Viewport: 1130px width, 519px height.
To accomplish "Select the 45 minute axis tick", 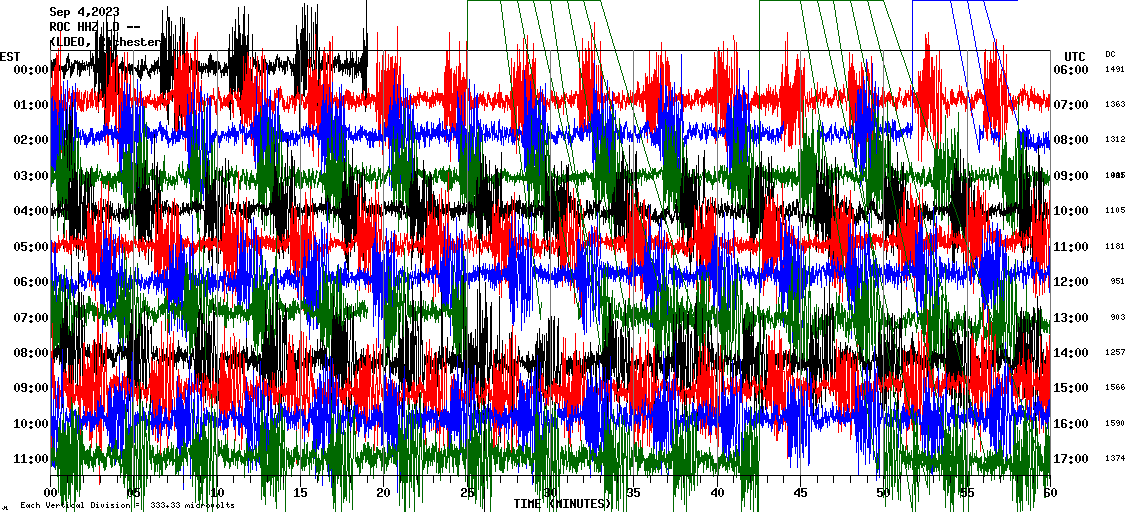I will click(x=800, y=493).
